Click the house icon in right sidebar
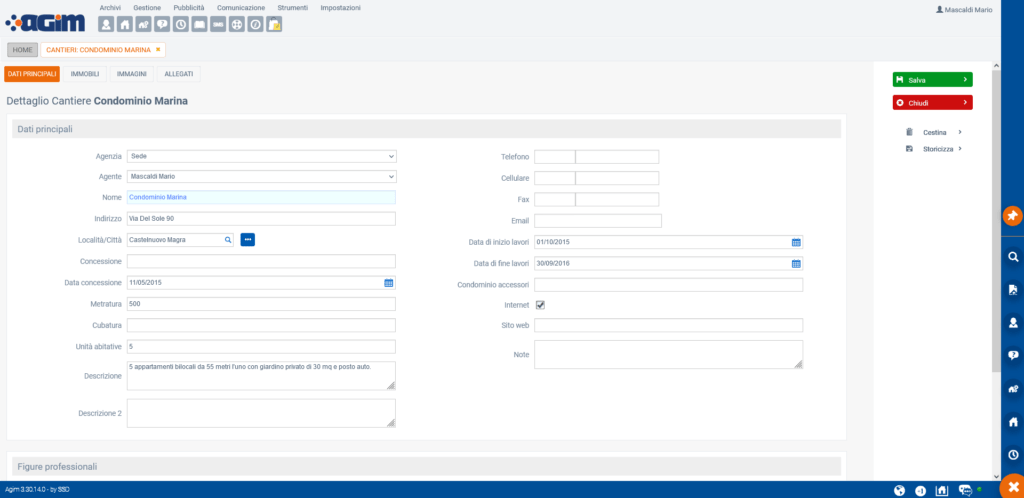This screenshot has width=1024, height=498. pyautogui.click(x=1012, y=421)
